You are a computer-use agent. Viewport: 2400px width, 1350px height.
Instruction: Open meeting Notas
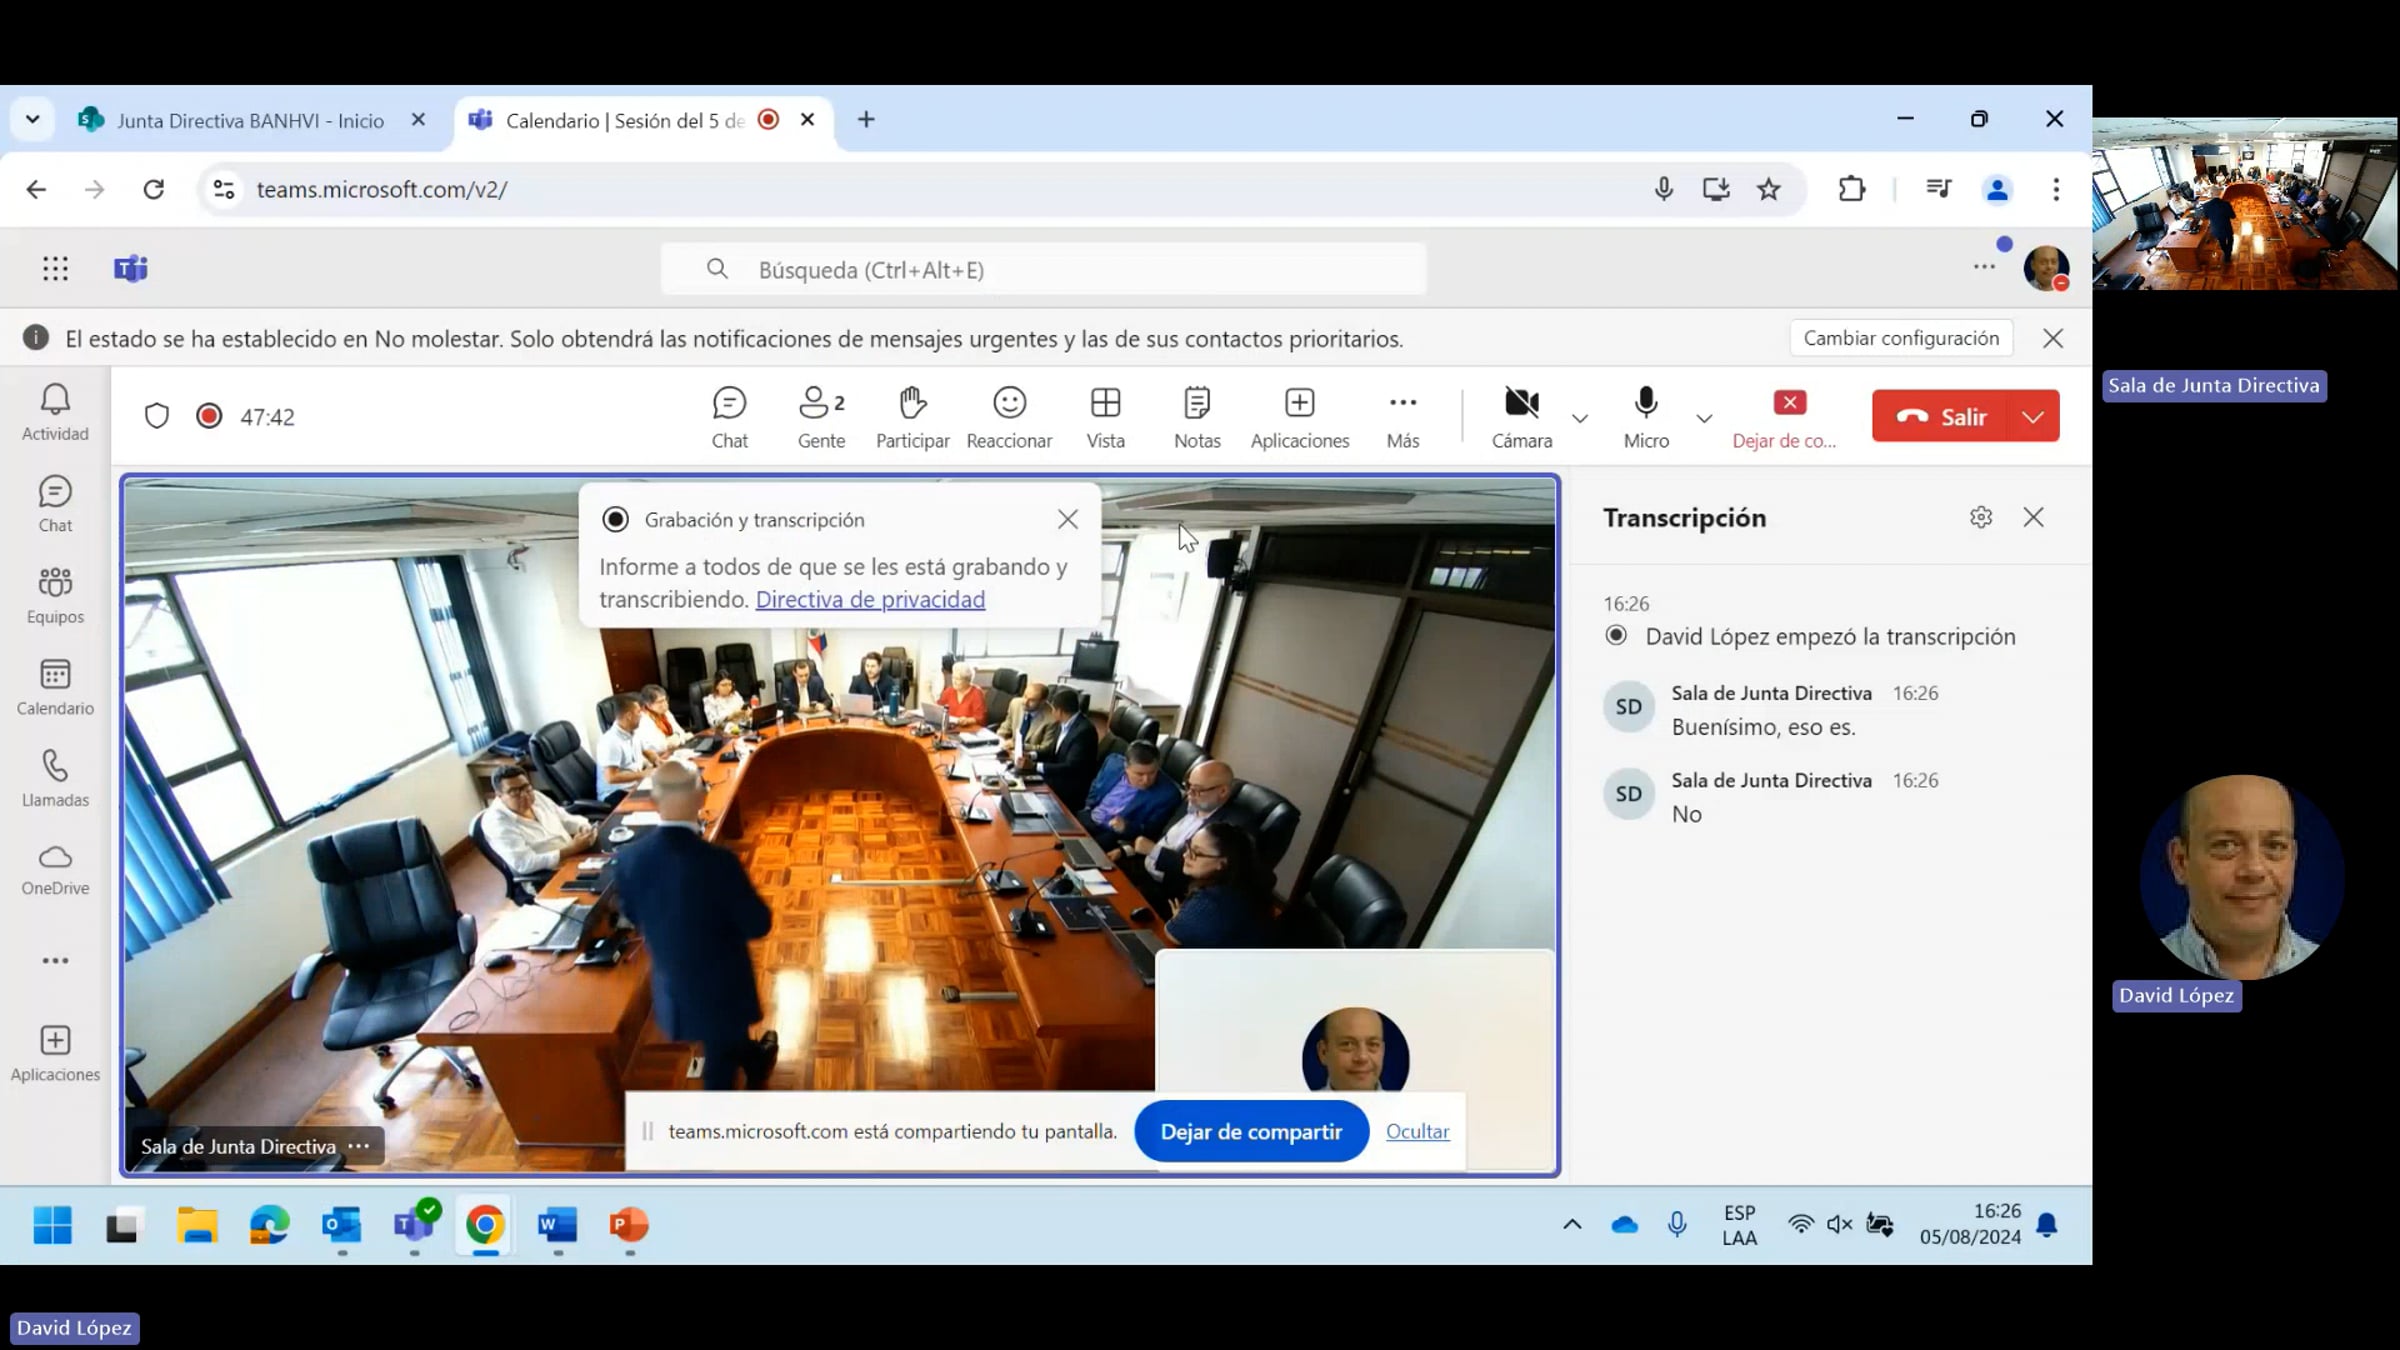pos(1197,417)
